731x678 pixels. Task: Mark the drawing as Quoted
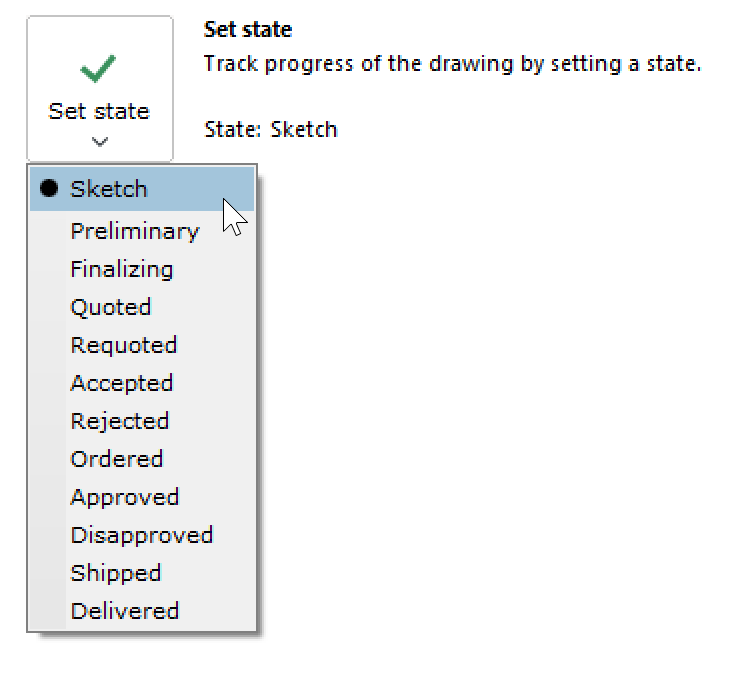pyautogui.click(x=110, y=307)
